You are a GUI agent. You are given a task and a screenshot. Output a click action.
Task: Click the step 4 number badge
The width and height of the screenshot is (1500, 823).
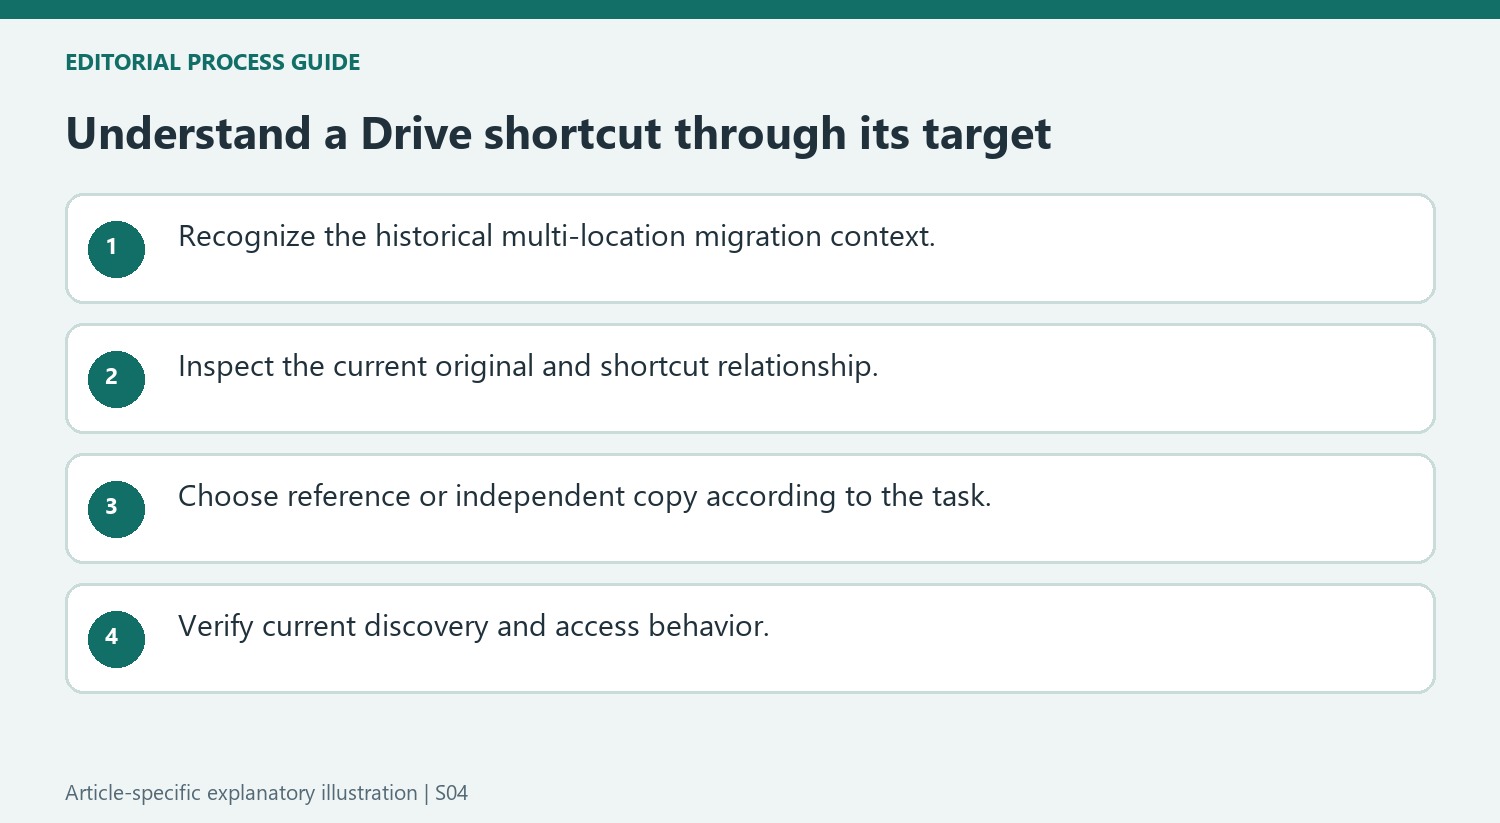116,639
